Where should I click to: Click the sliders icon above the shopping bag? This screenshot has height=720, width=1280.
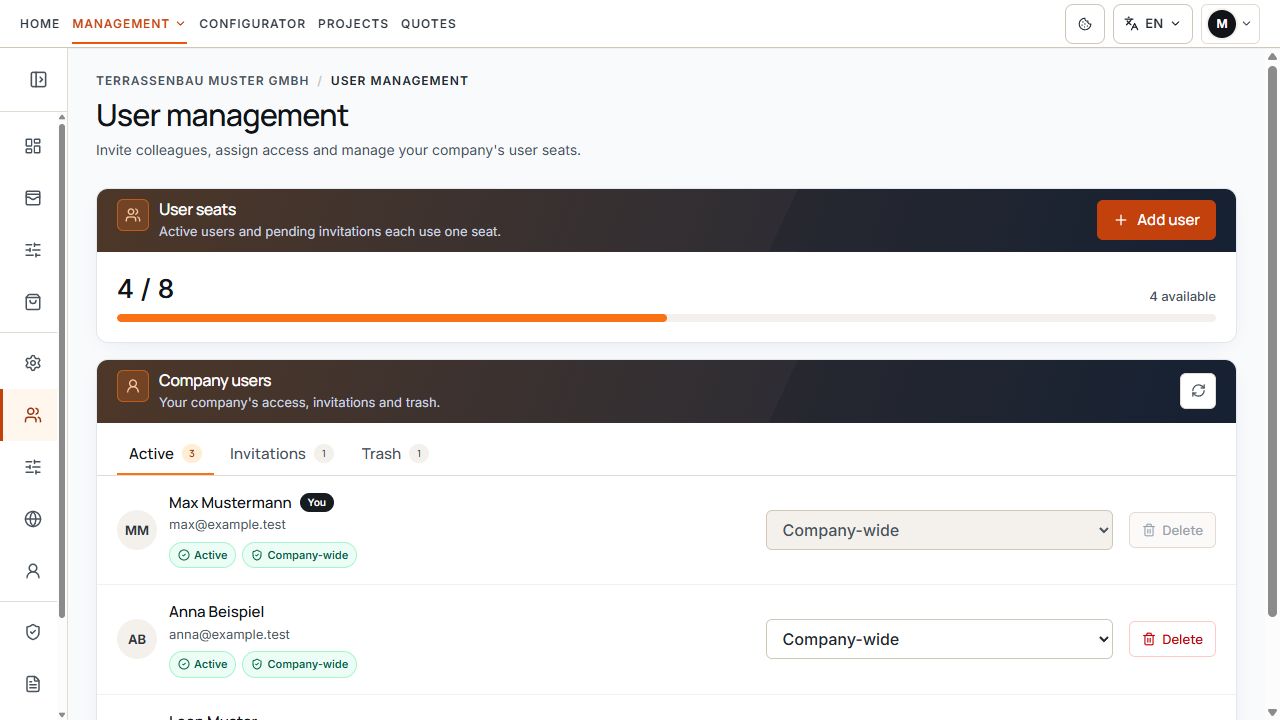tap(33, 250)
